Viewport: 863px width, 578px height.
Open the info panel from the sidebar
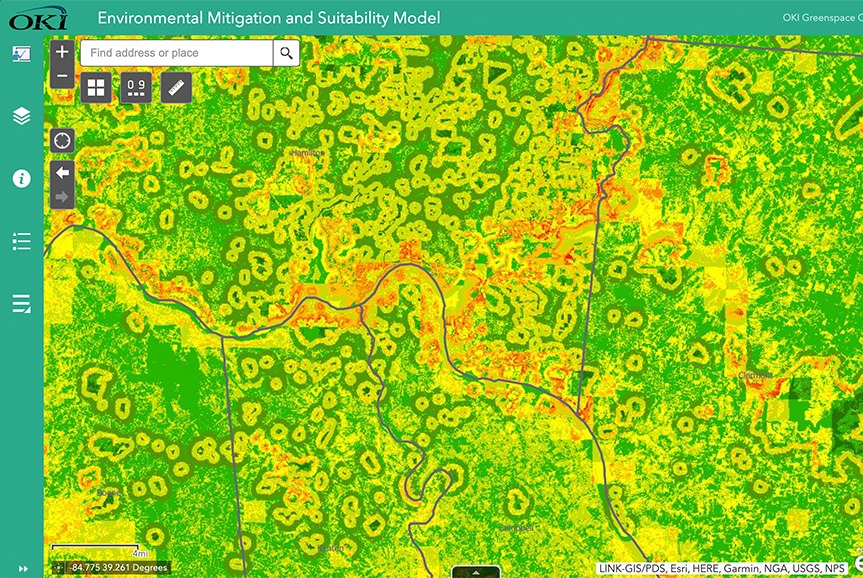coord(20,177)
